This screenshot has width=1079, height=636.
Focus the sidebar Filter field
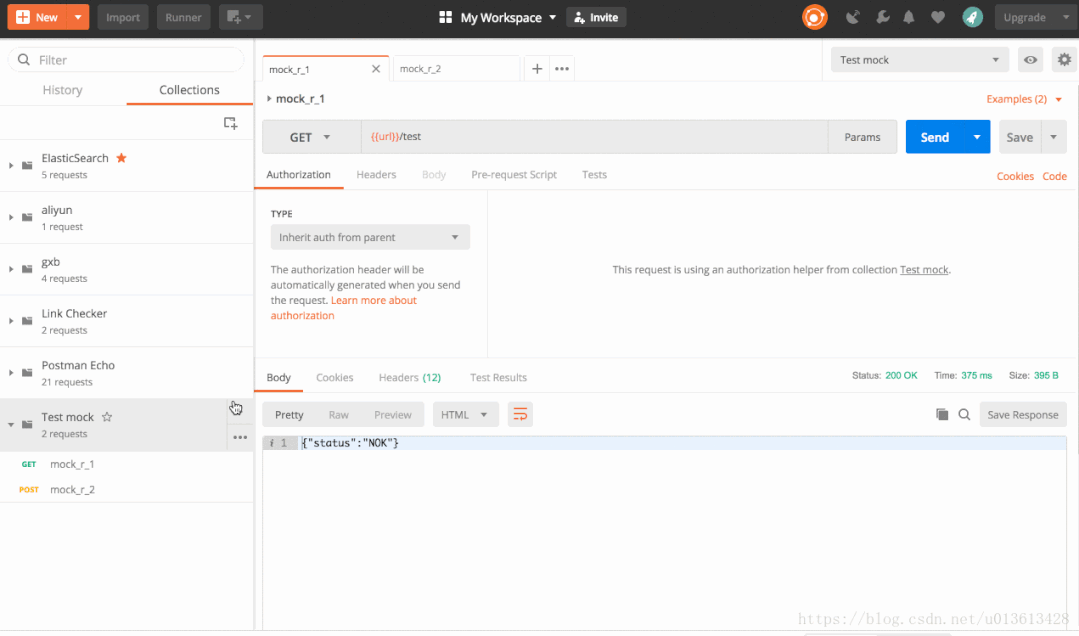(127, 60)
